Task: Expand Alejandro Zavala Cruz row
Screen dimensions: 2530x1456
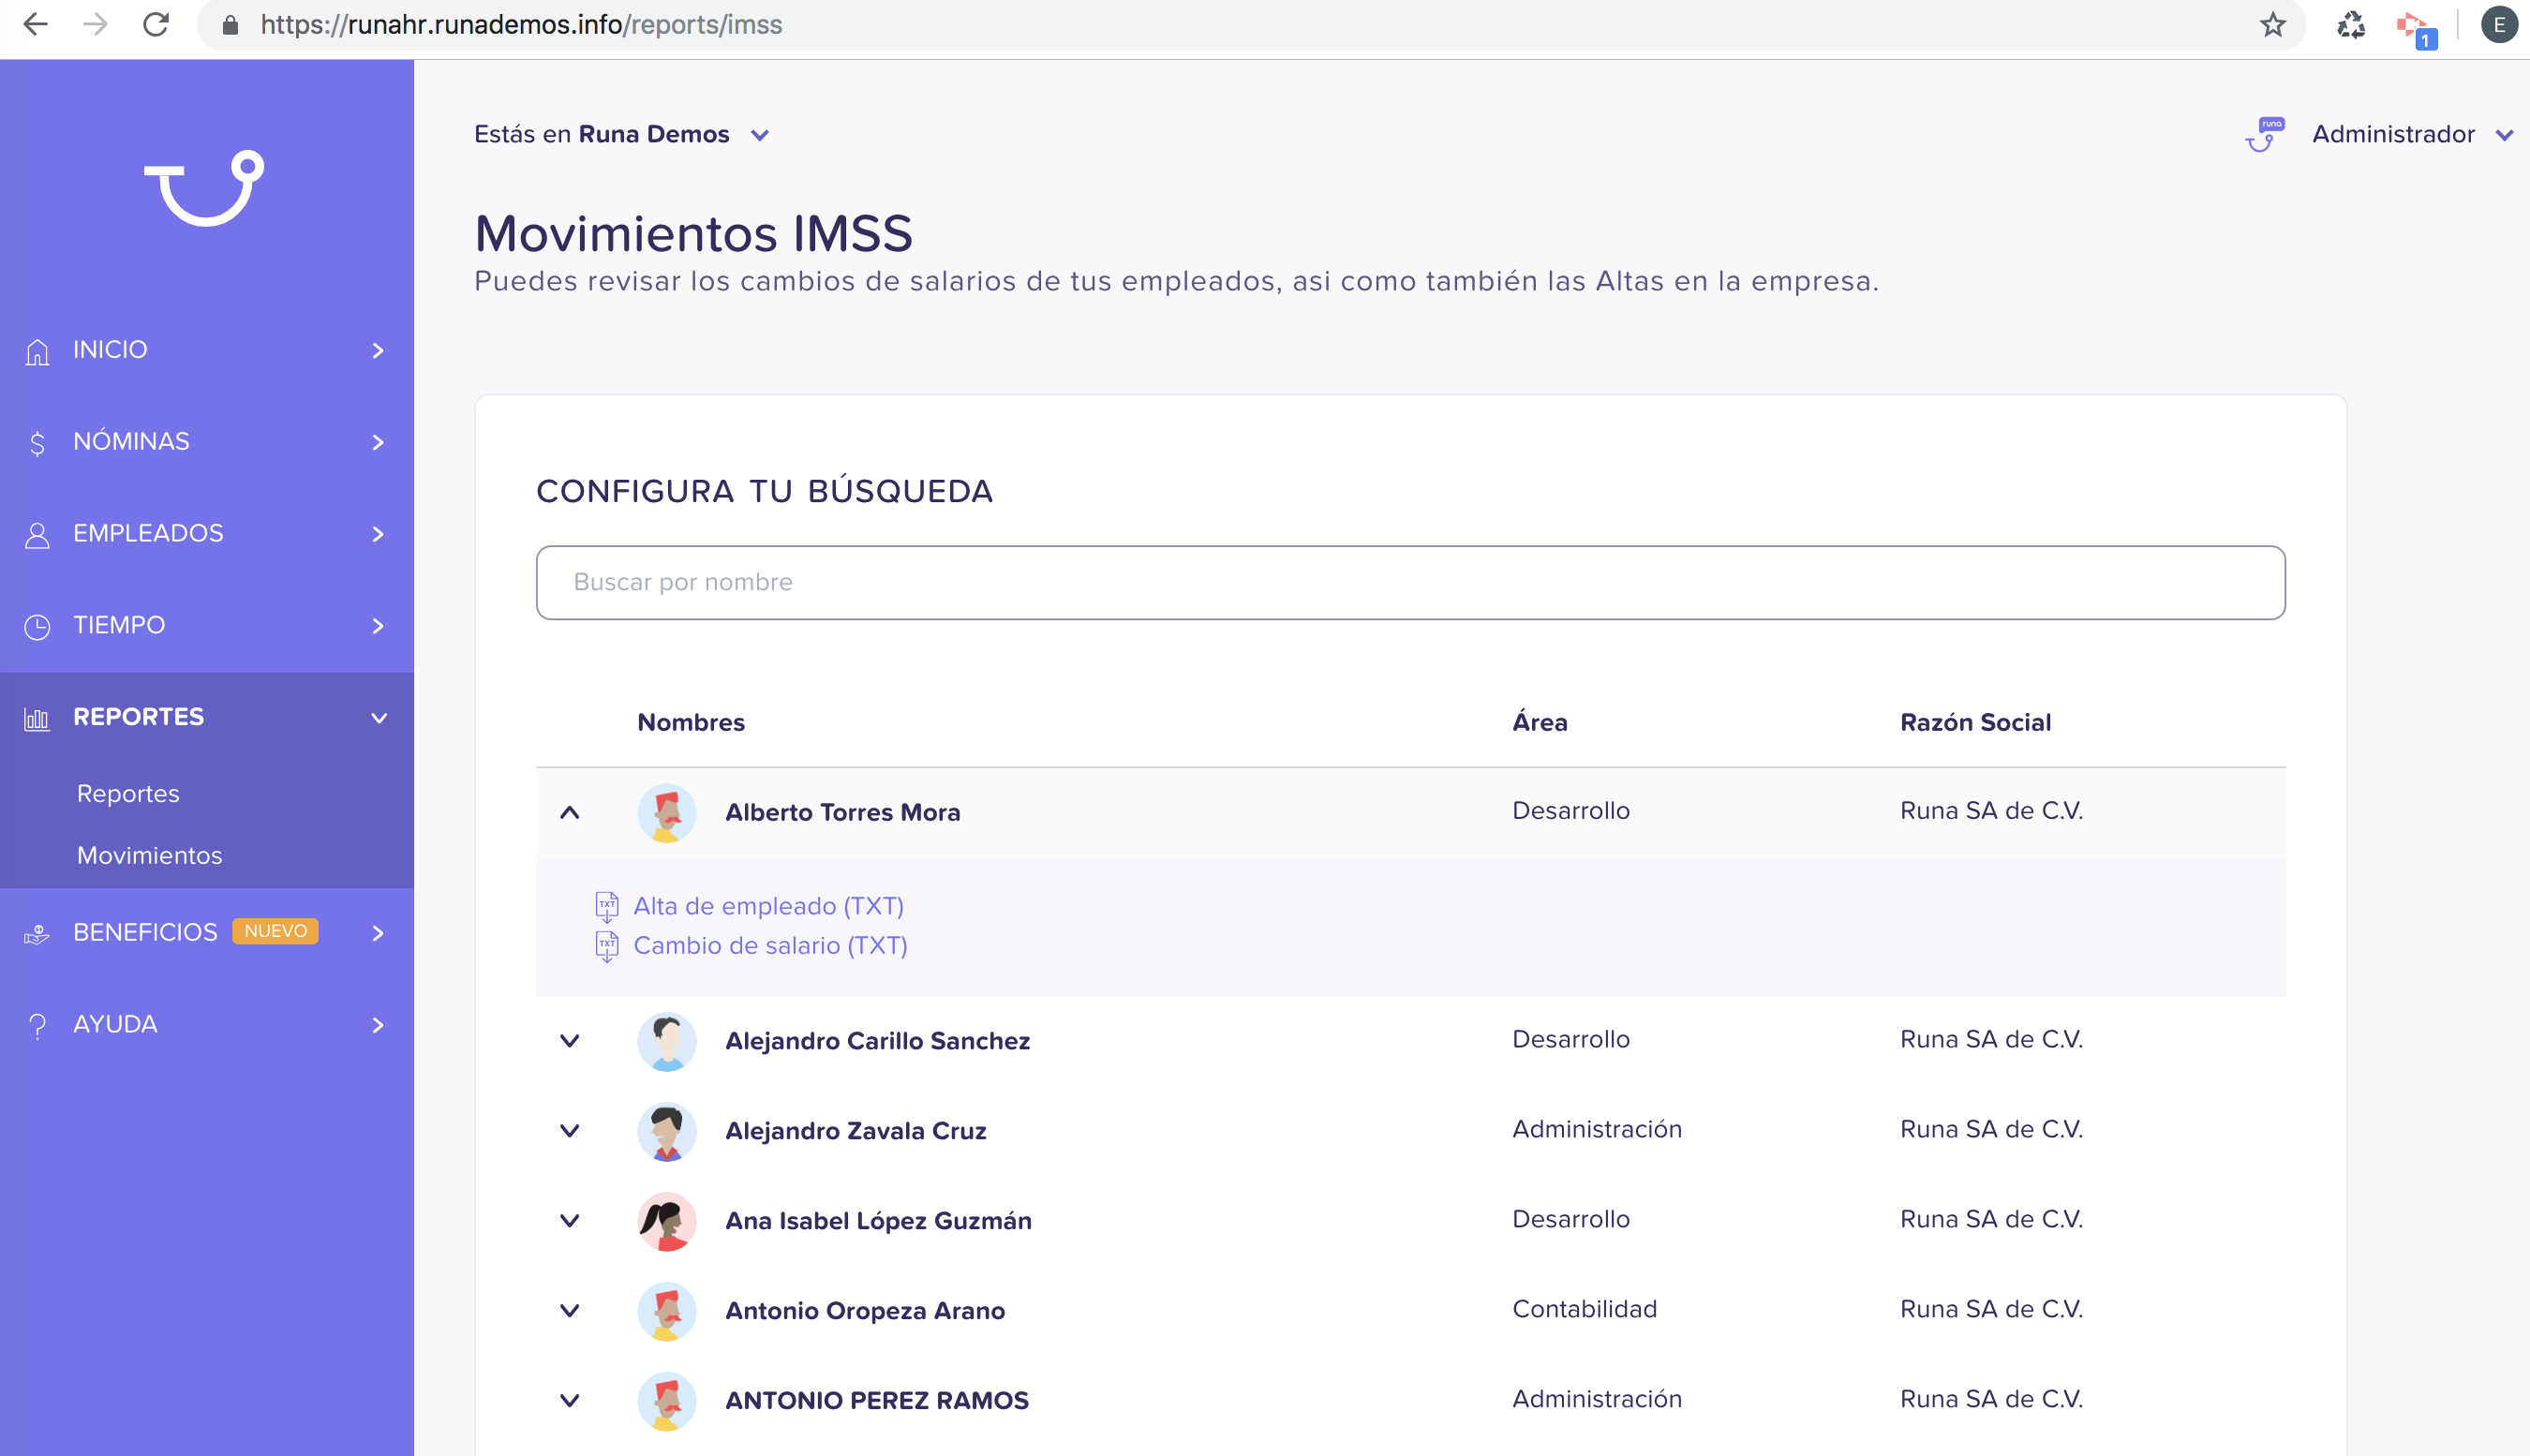Action: click(570, 1131)
